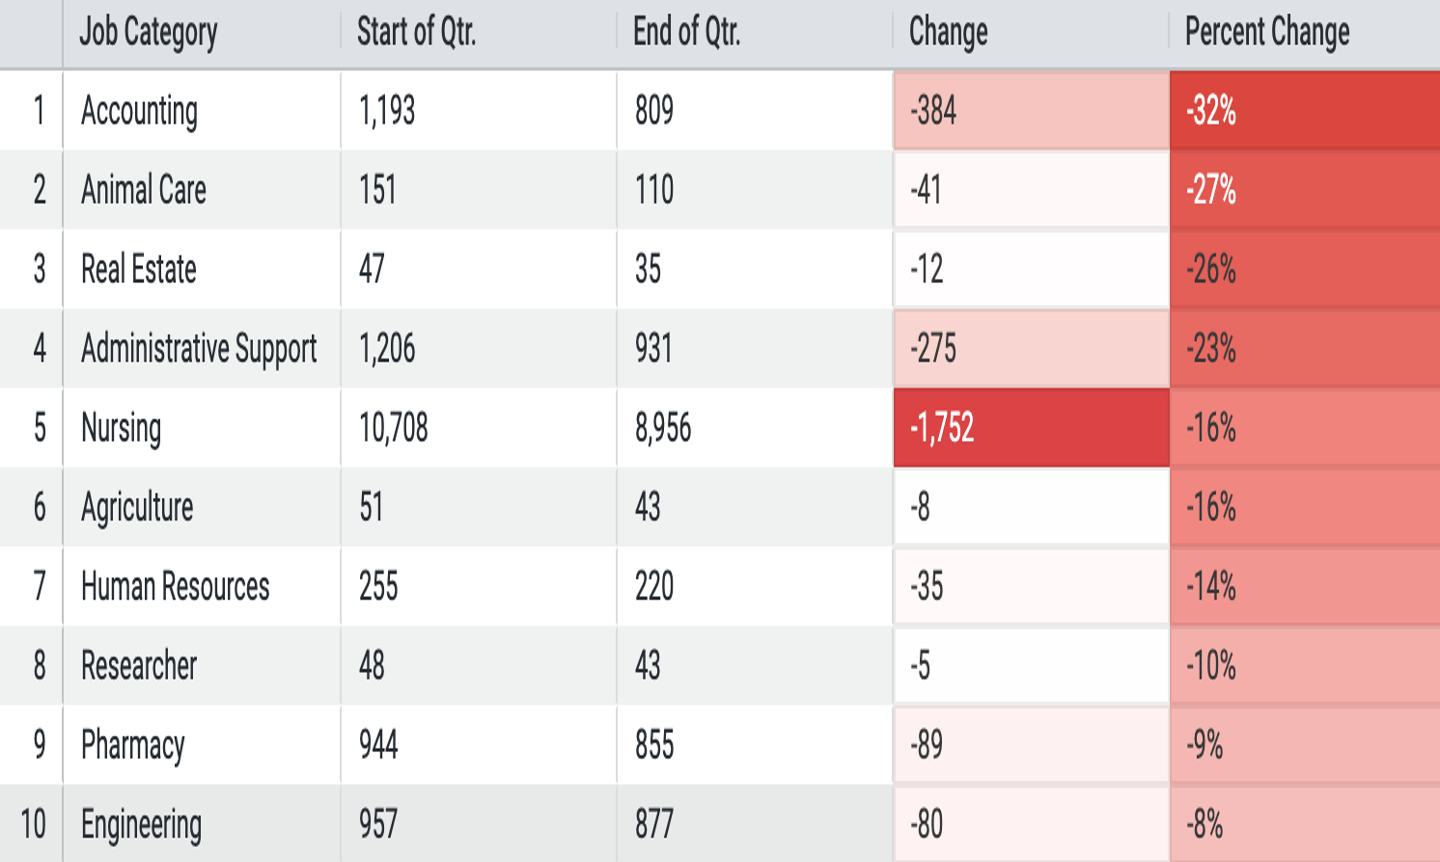Screen dimensions: 1440x862
Task: Click the -1,752 Nursing change cell
Action: [1031, 427]
